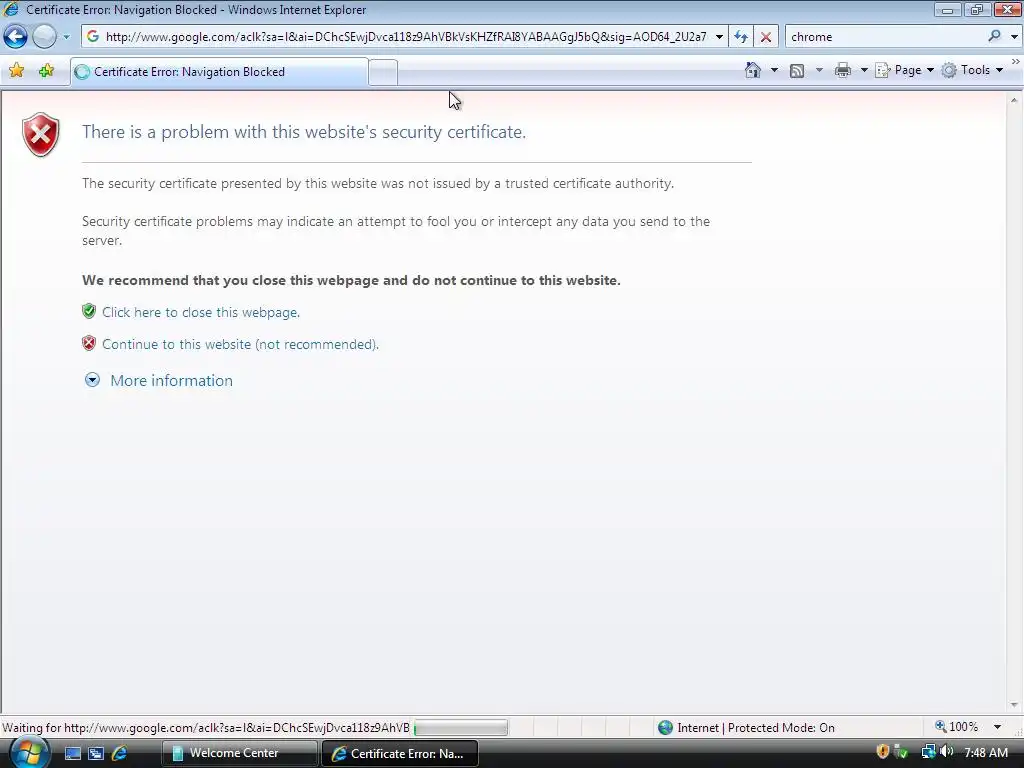Click the tray icon right of the security shield
This screenshot has height=768, width=1024.
point(901,752)
